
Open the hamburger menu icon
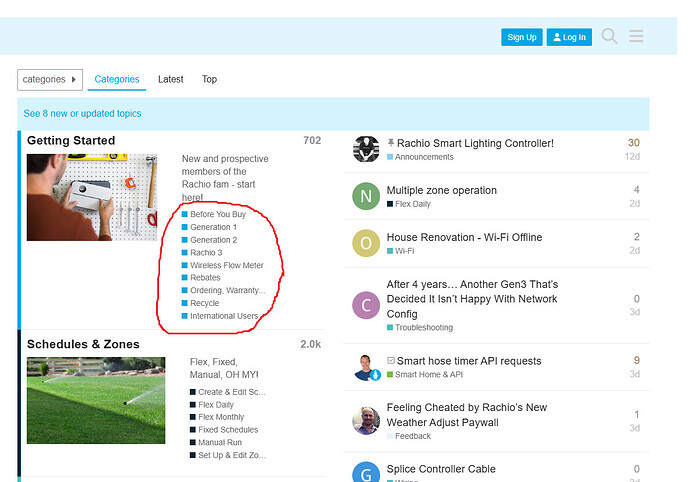tap(636, 36)
